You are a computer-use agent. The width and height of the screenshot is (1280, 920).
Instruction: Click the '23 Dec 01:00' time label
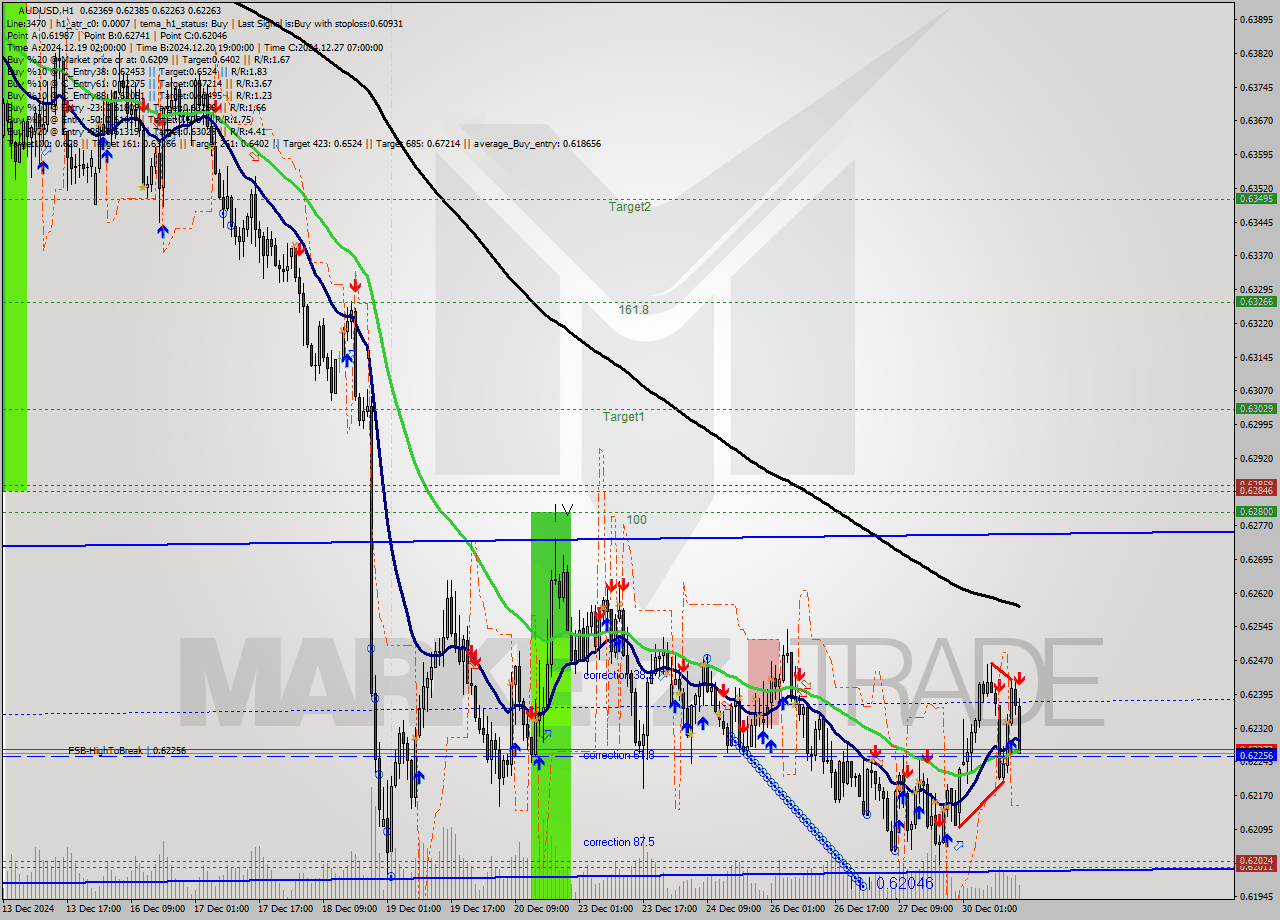tap(605, 909)
